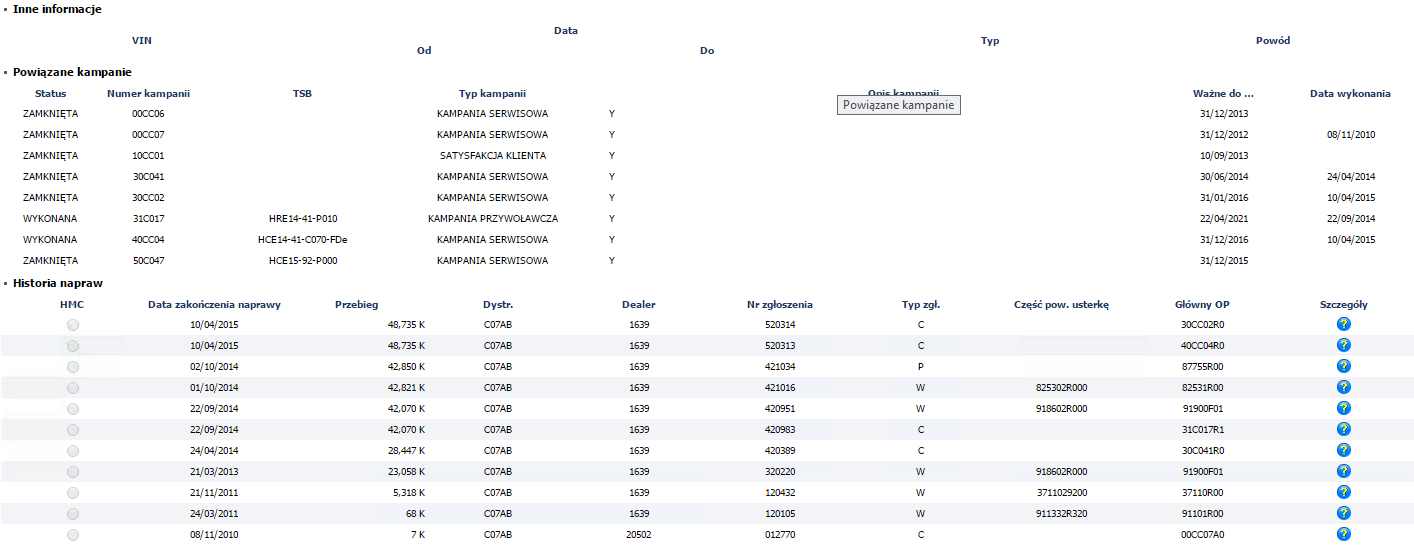This screenshot has width=1414, height=555.
Task: Click the Nr zgłoszenia column header
Action: pos(780,304)
